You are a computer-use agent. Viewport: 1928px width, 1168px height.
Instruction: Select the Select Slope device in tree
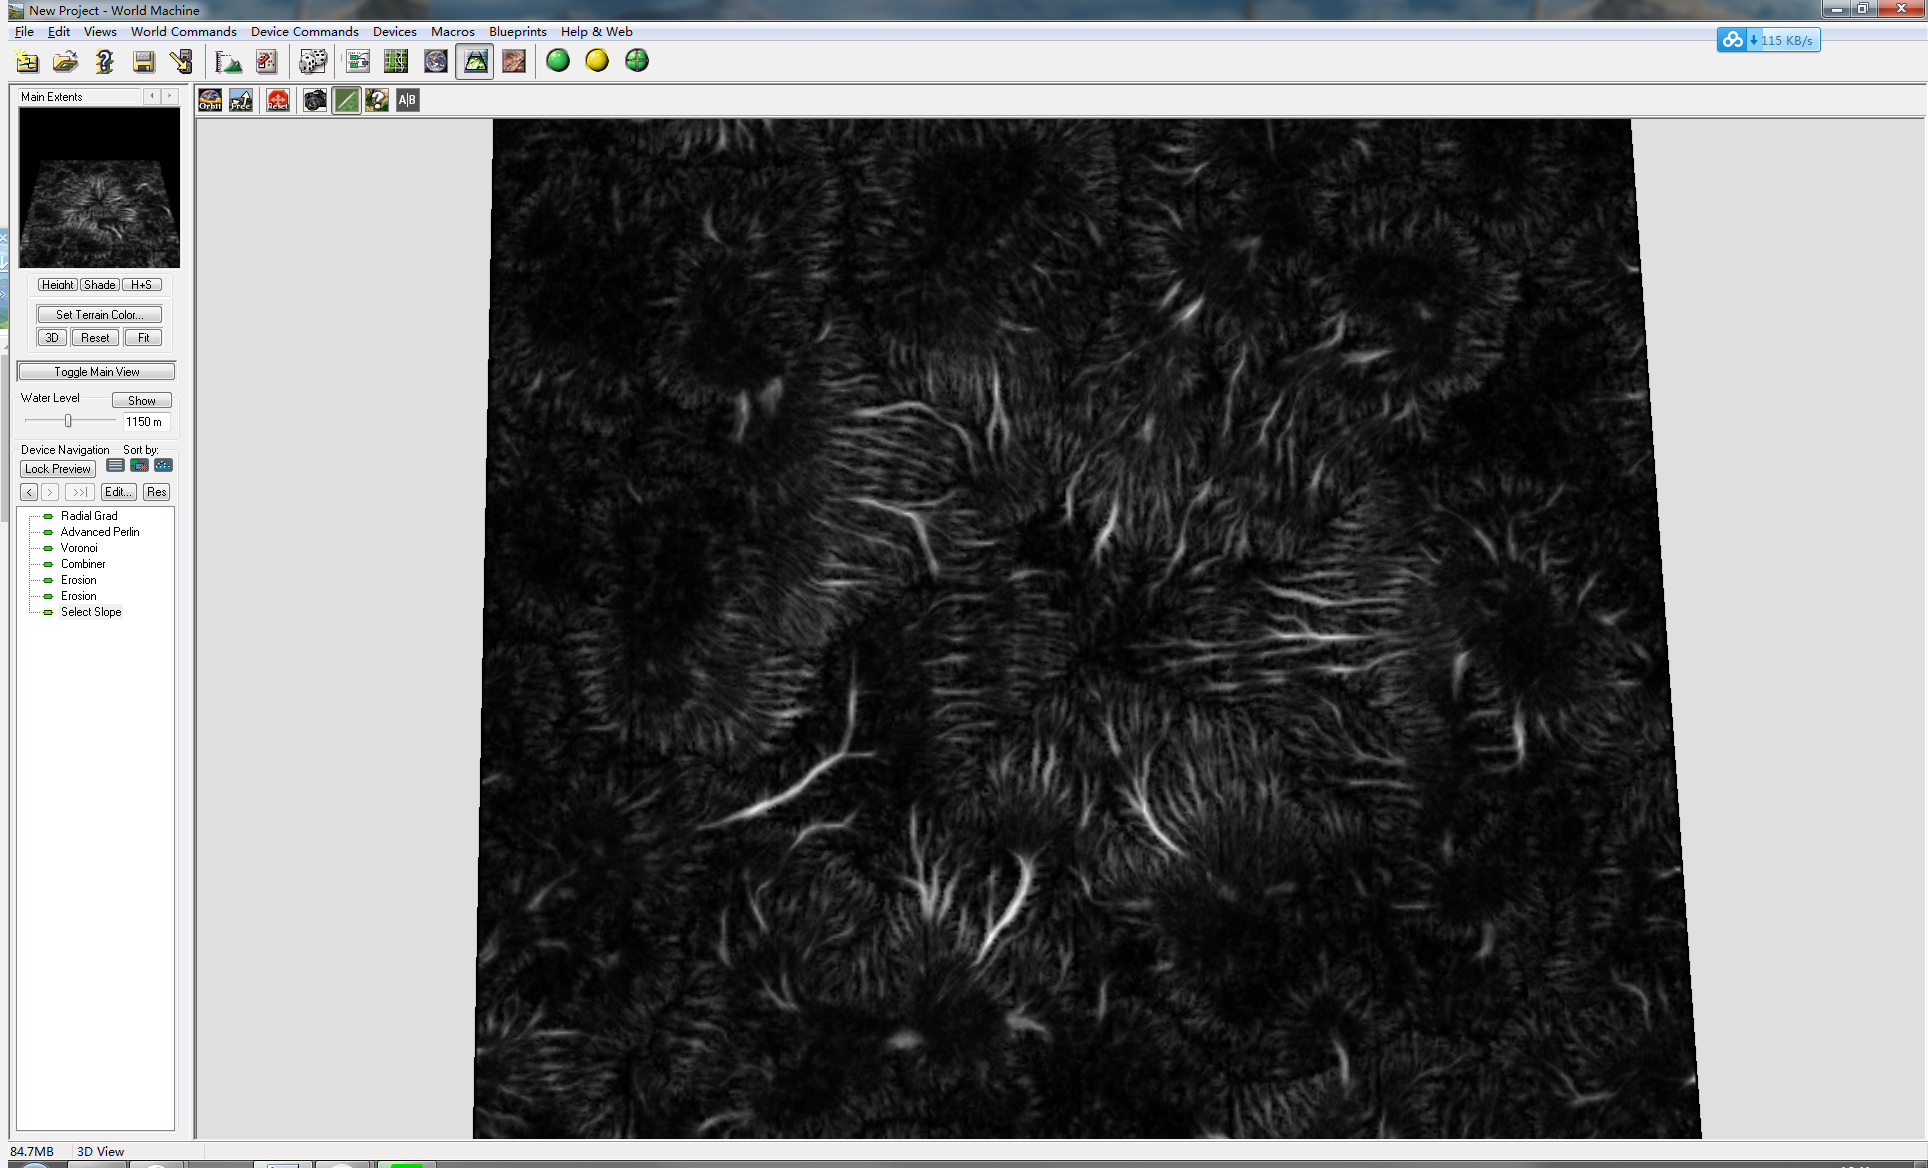pos(91,612)
